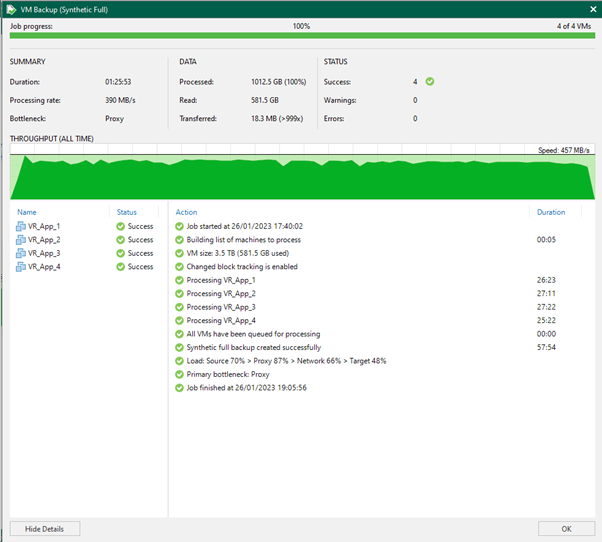Click 'All VMs have been queued for processing'
Image resolution: width=602 pixels, height=542 pixels.
point(253,334)
